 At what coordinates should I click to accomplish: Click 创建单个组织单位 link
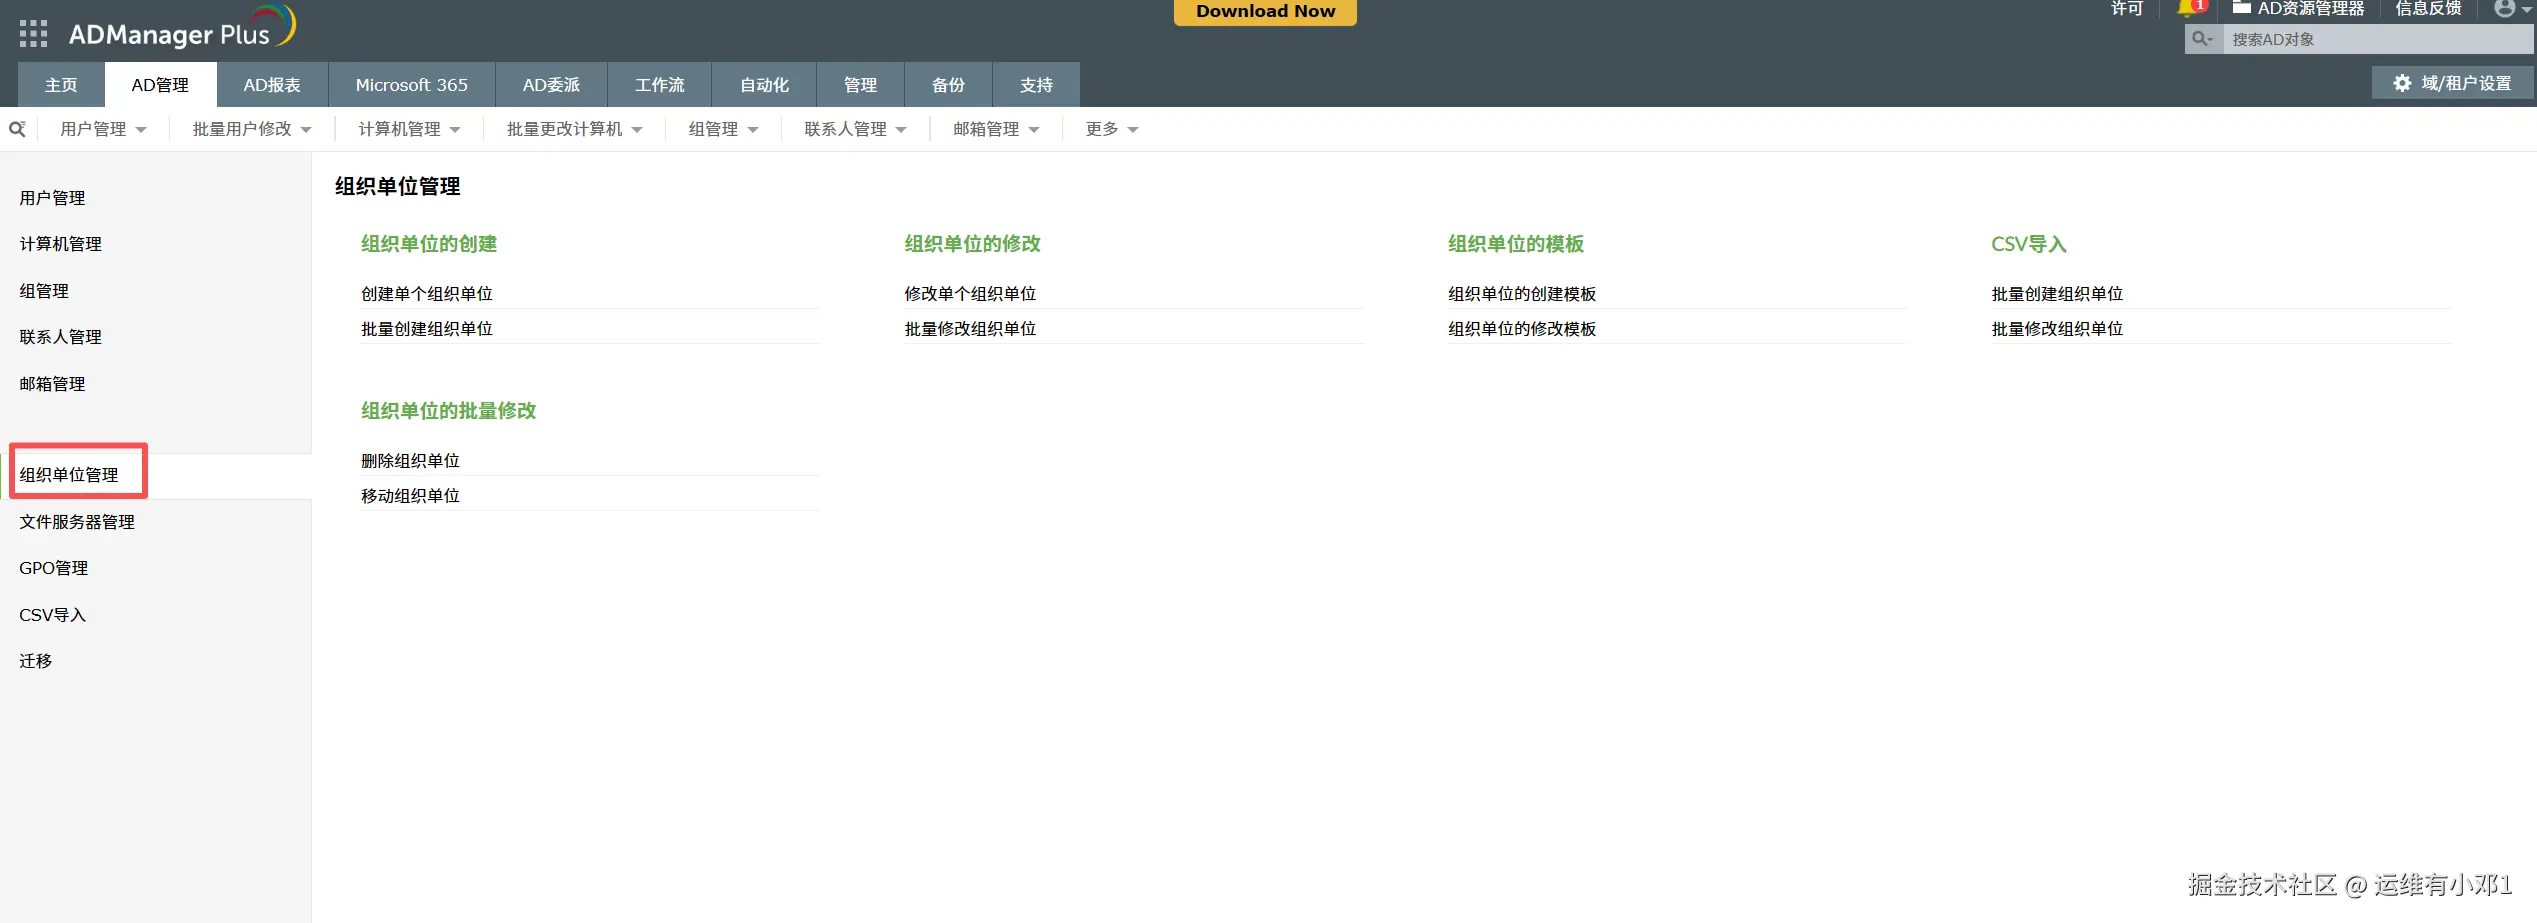[427, 294]
